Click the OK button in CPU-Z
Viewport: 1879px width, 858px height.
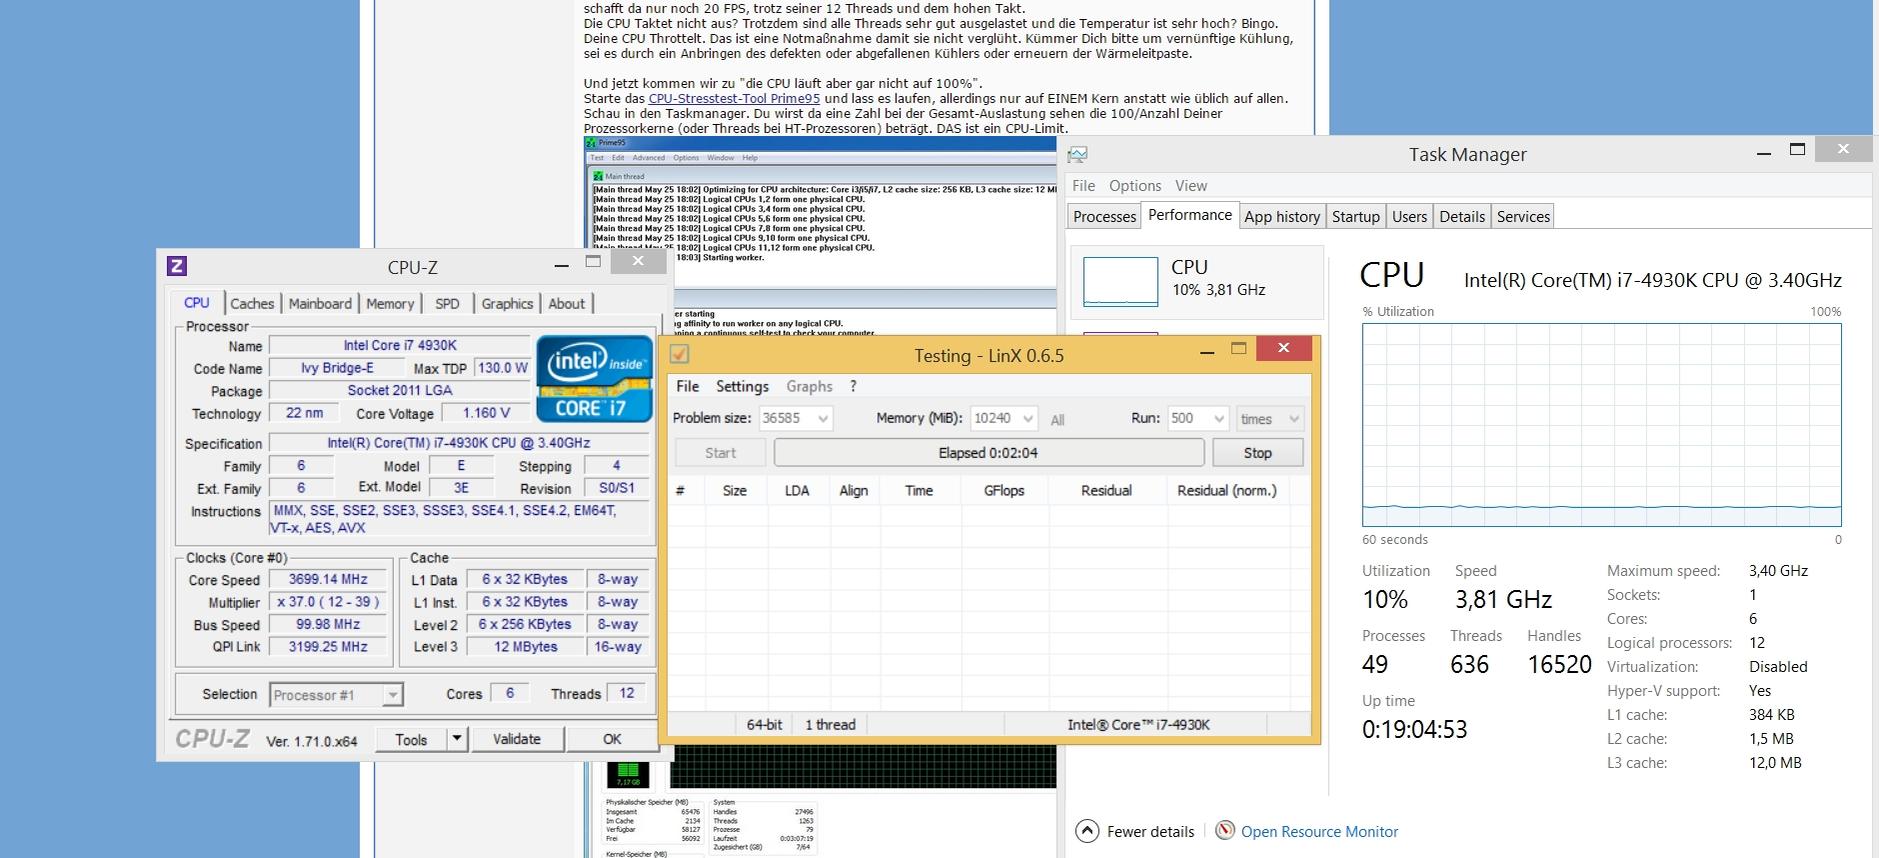[x=612, y=739]
